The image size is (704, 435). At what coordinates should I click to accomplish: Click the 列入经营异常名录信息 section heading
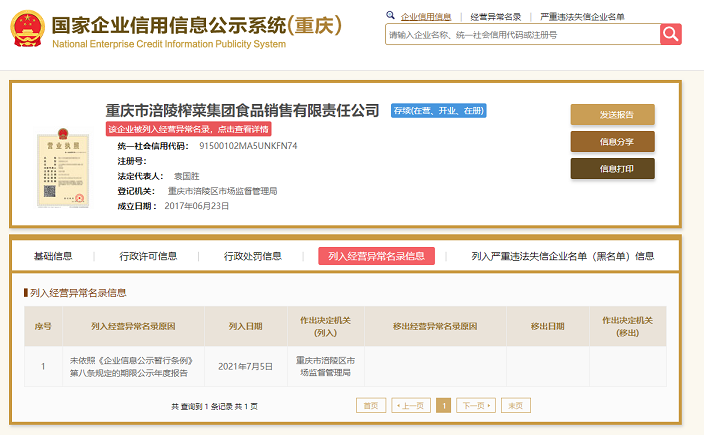click(78, 293)
